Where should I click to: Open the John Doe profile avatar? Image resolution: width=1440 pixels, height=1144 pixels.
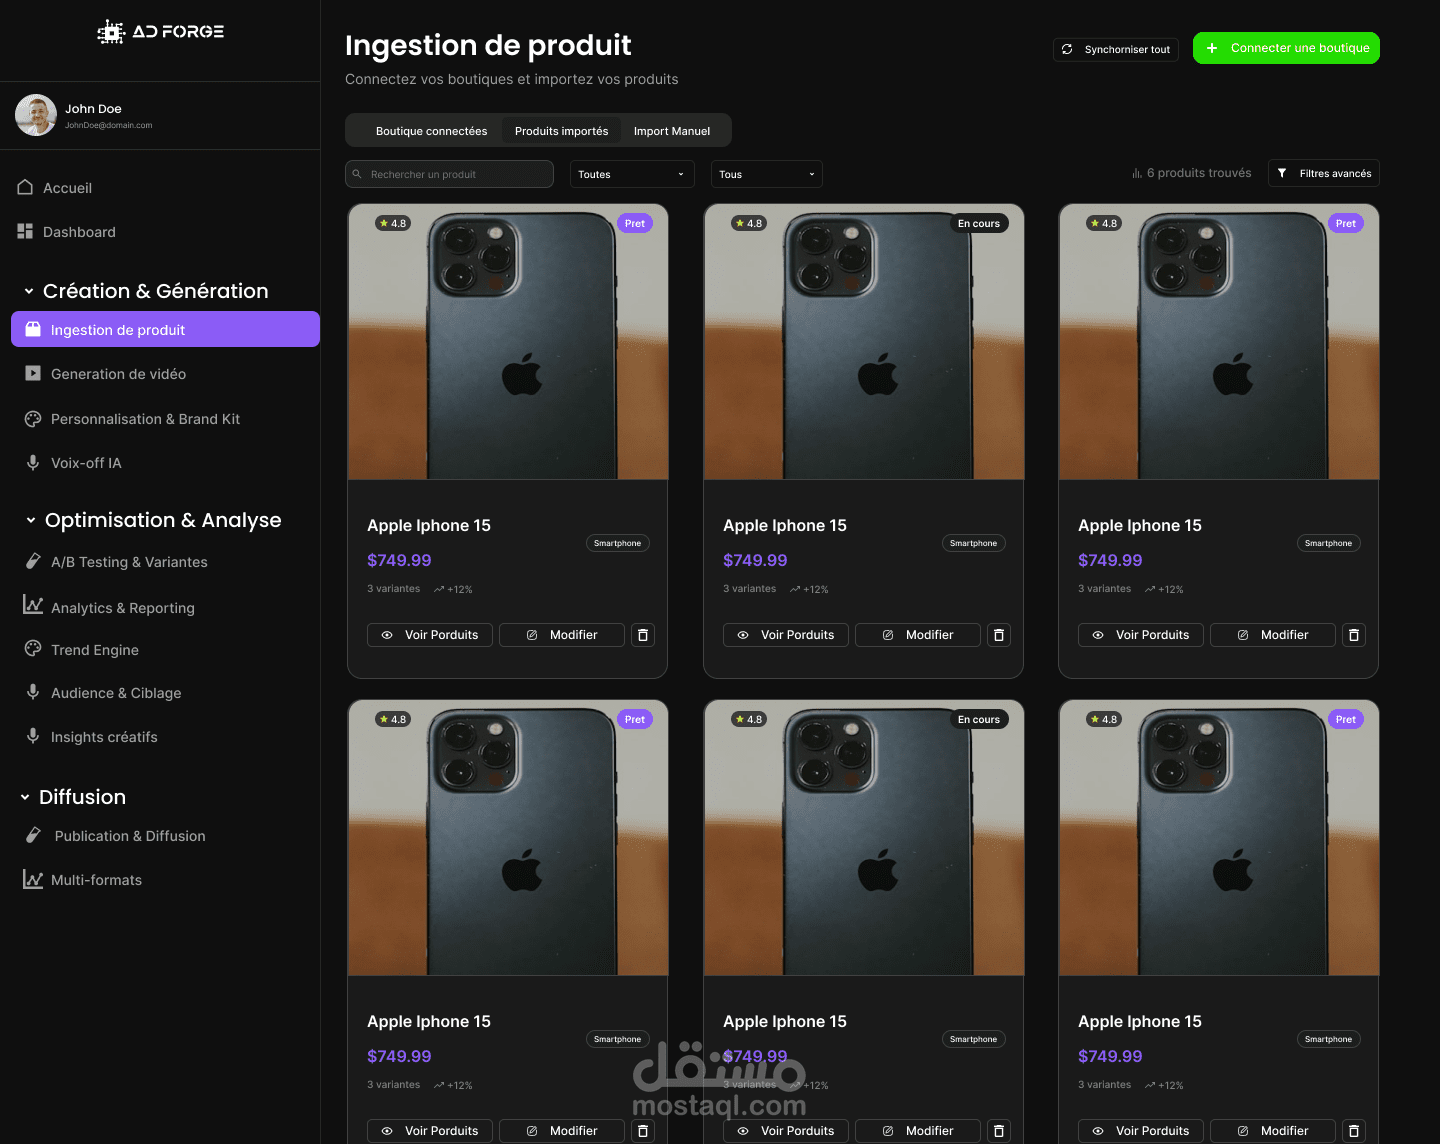click(x=36, y=115)
